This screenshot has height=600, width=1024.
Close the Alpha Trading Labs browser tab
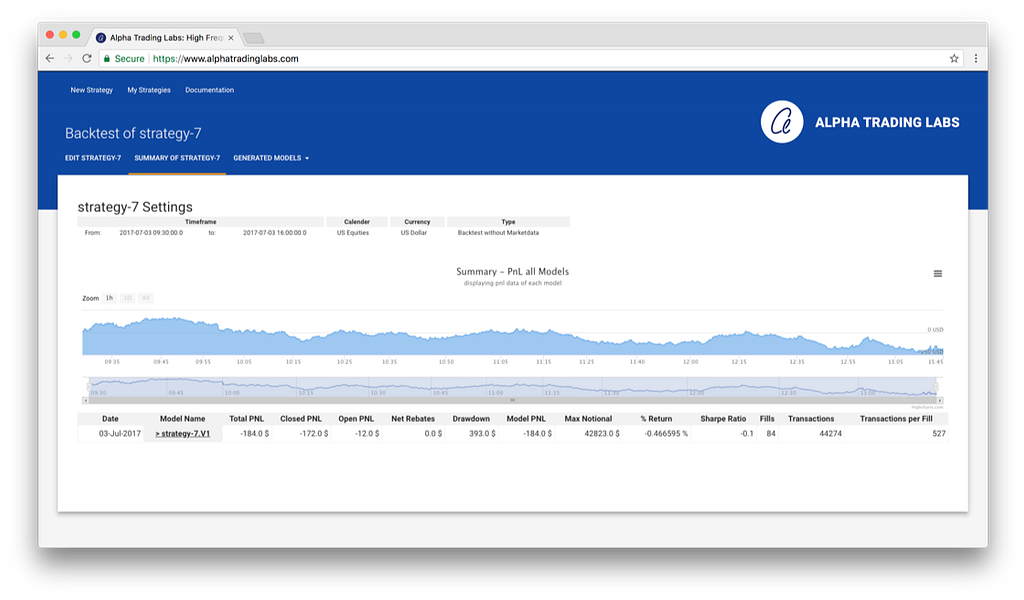pos(231,38)
